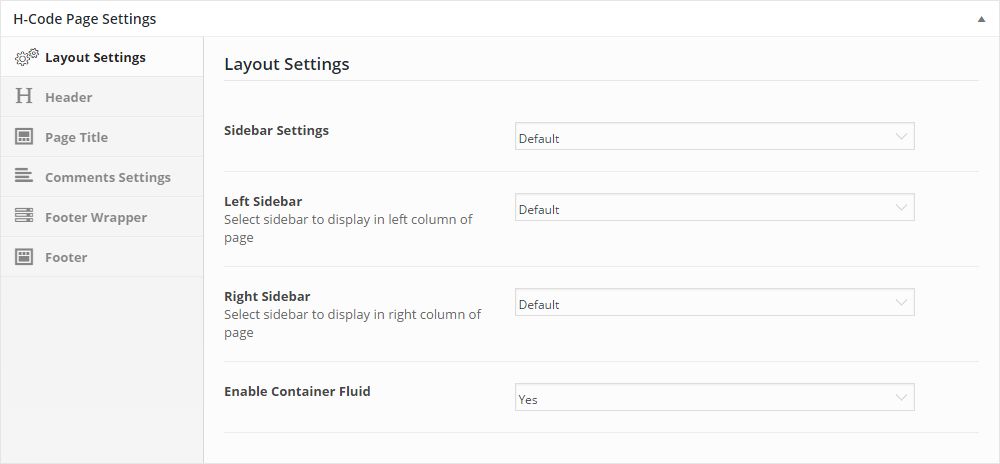Image resolution: width=1000 pixels, height=464 pixels.
Task: Click the Footer Wrapper icon
Action: pyautogui.click(x=24, y=216)
